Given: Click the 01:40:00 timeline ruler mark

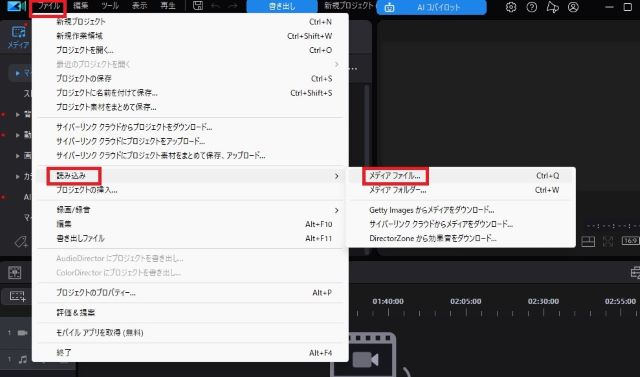Looking at the screenshot, I should [x=388, y=302].
